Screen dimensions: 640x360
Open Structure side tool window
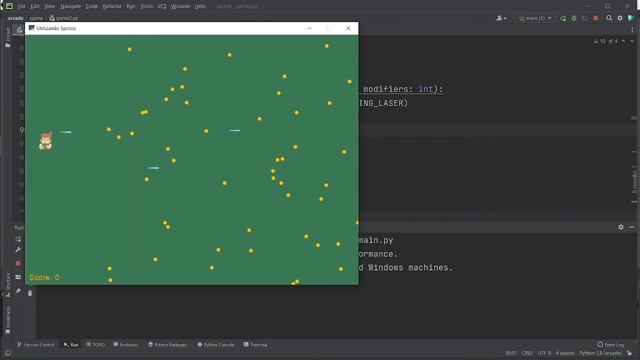click(8, 285)
